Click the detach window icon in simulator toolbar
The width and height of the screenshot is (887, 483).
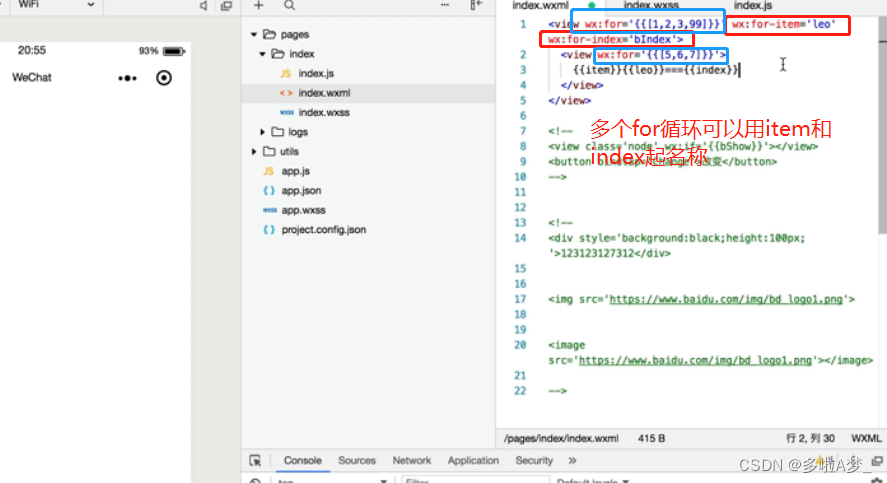226,6
